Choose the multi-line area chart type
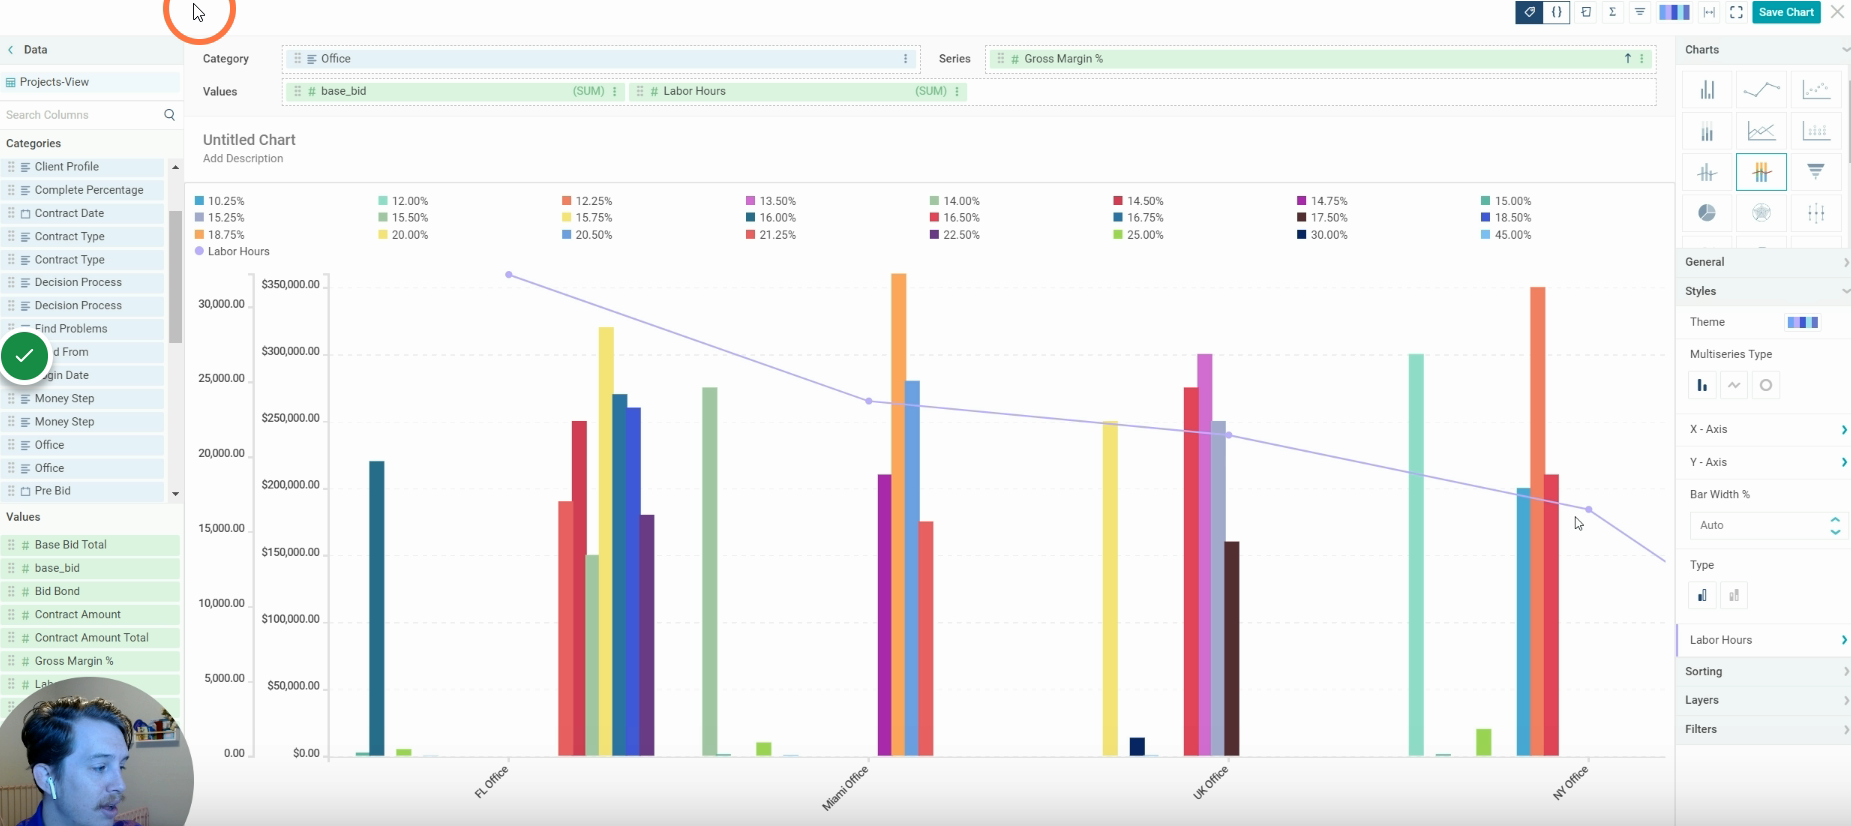Screen dimensions: 1851x826 (x=1761, y=131)
